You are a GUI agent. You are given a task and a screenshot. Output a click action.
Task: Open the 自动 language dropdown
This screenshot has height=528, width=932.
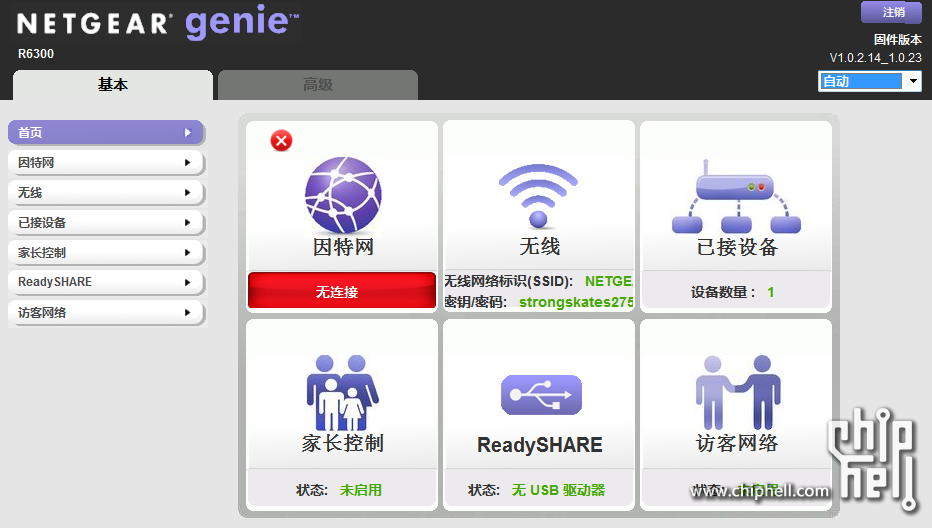[x=870, y=81]
